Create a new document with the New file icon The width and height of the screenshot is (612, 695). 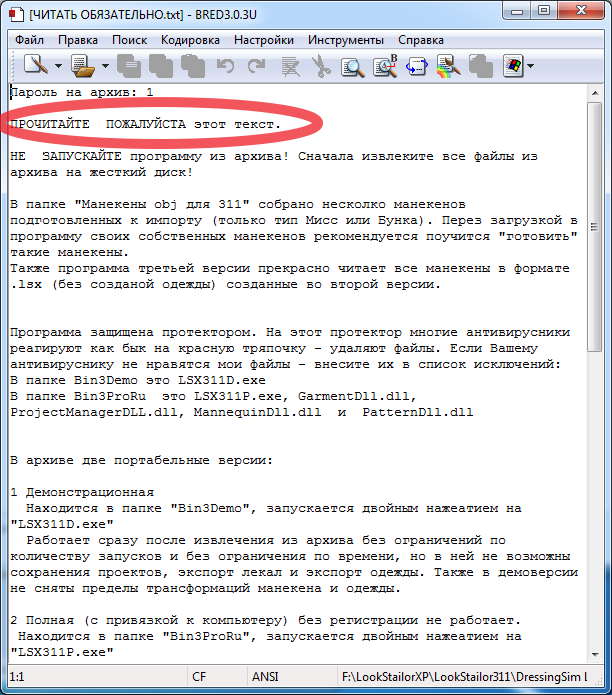tap(36, 66)
